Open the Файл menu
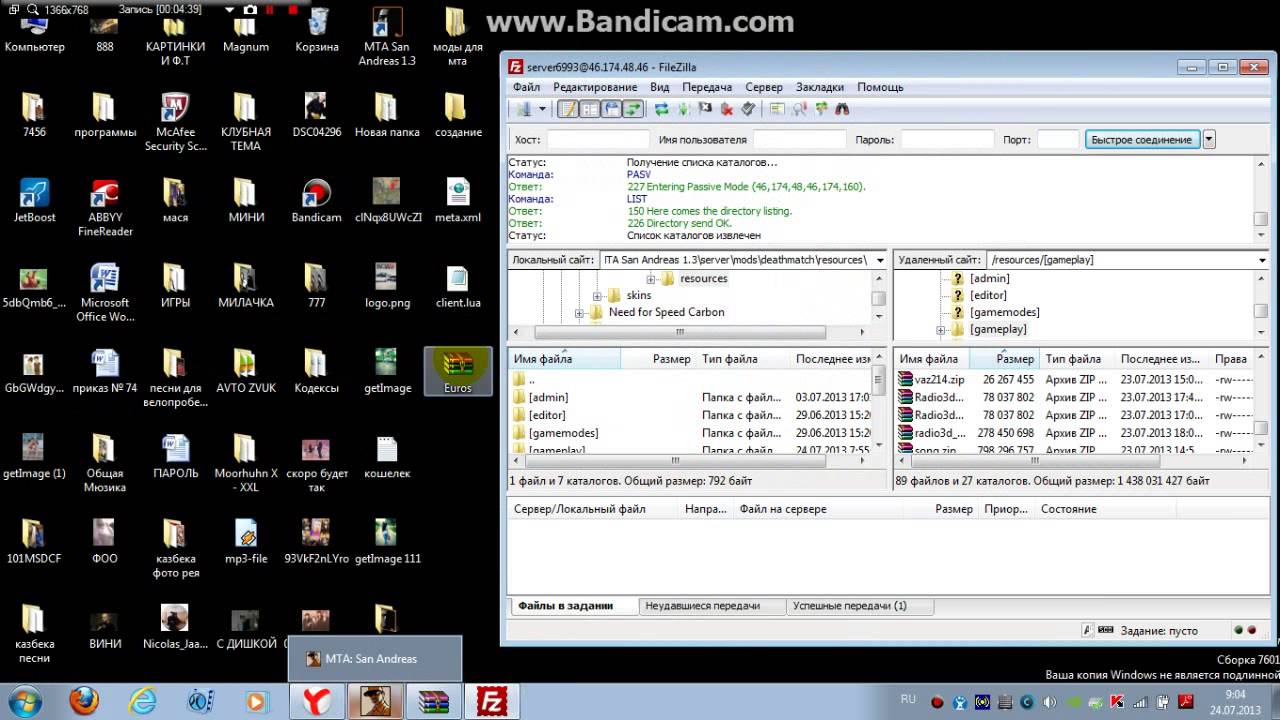Image resolution: width=1280 pixels, height=720 pixels. click(x=526, y=87)
